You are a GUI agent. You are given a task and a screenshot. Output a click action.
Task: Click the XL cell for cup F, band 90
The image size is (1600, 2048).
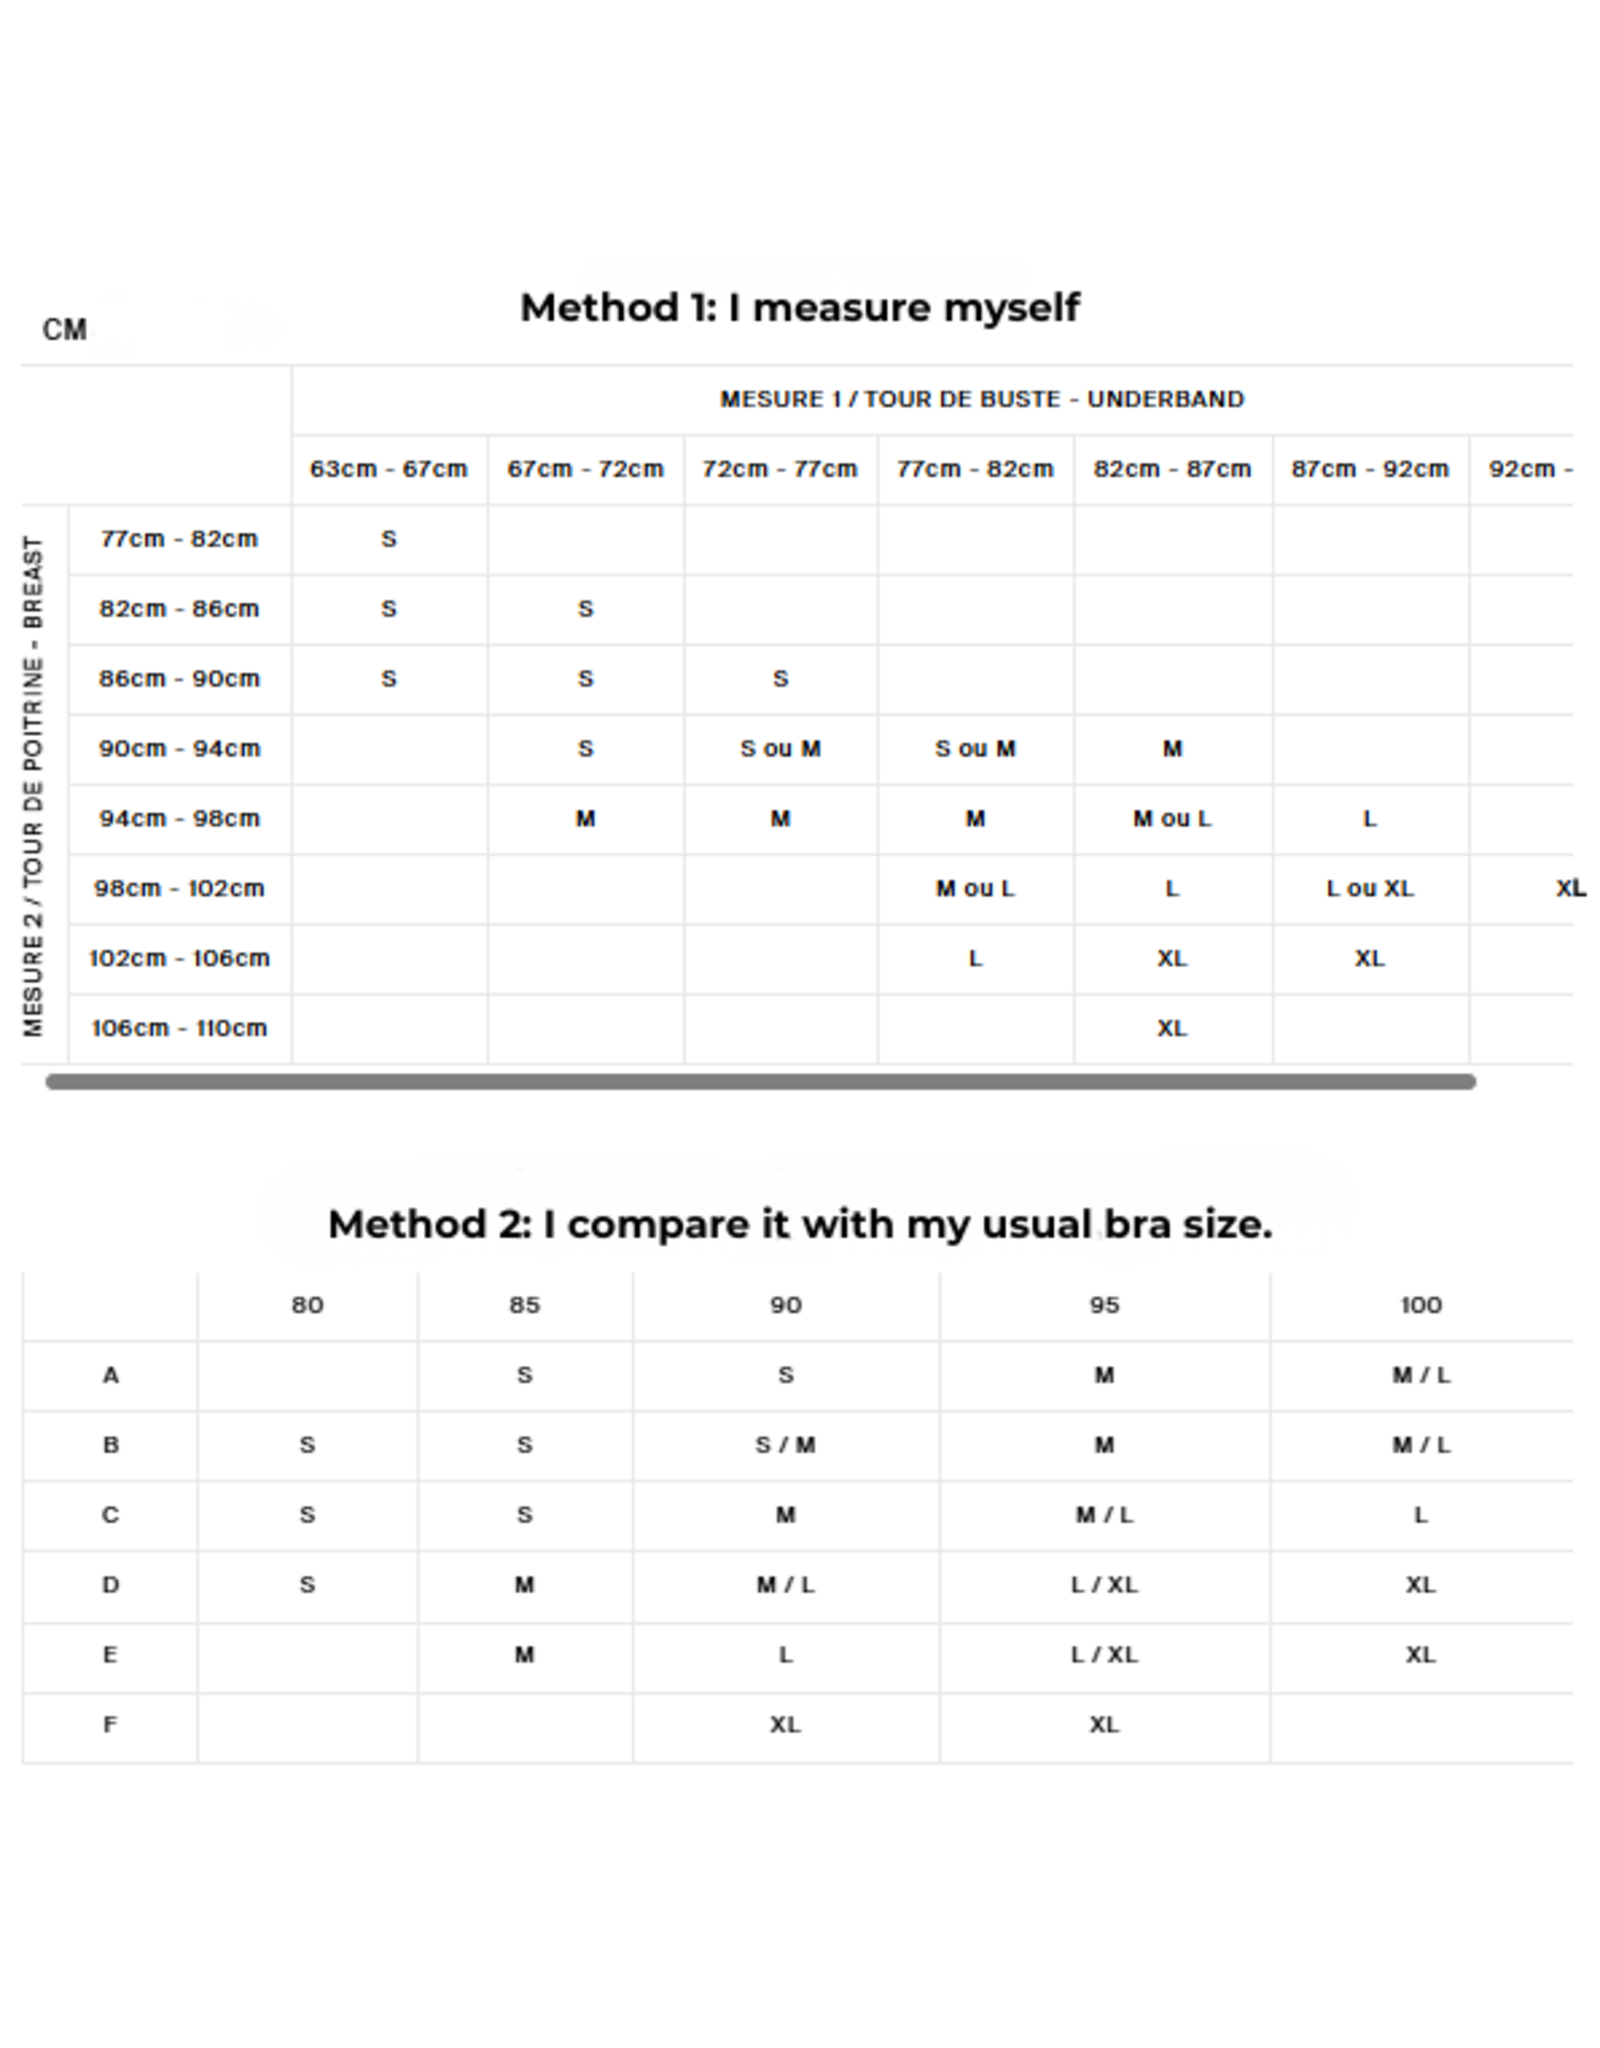click(x=785, y=1724)
